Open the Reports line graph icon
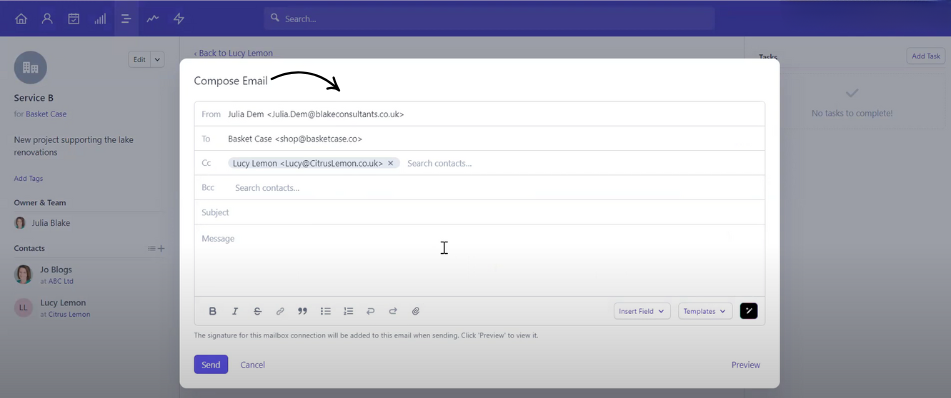 coord(152,18)
